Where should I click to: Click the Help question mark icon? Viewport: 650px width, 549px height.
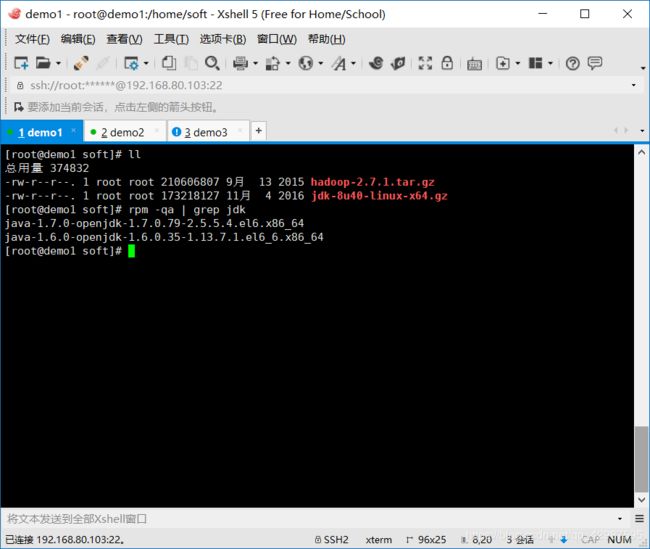tap(572, 64)
